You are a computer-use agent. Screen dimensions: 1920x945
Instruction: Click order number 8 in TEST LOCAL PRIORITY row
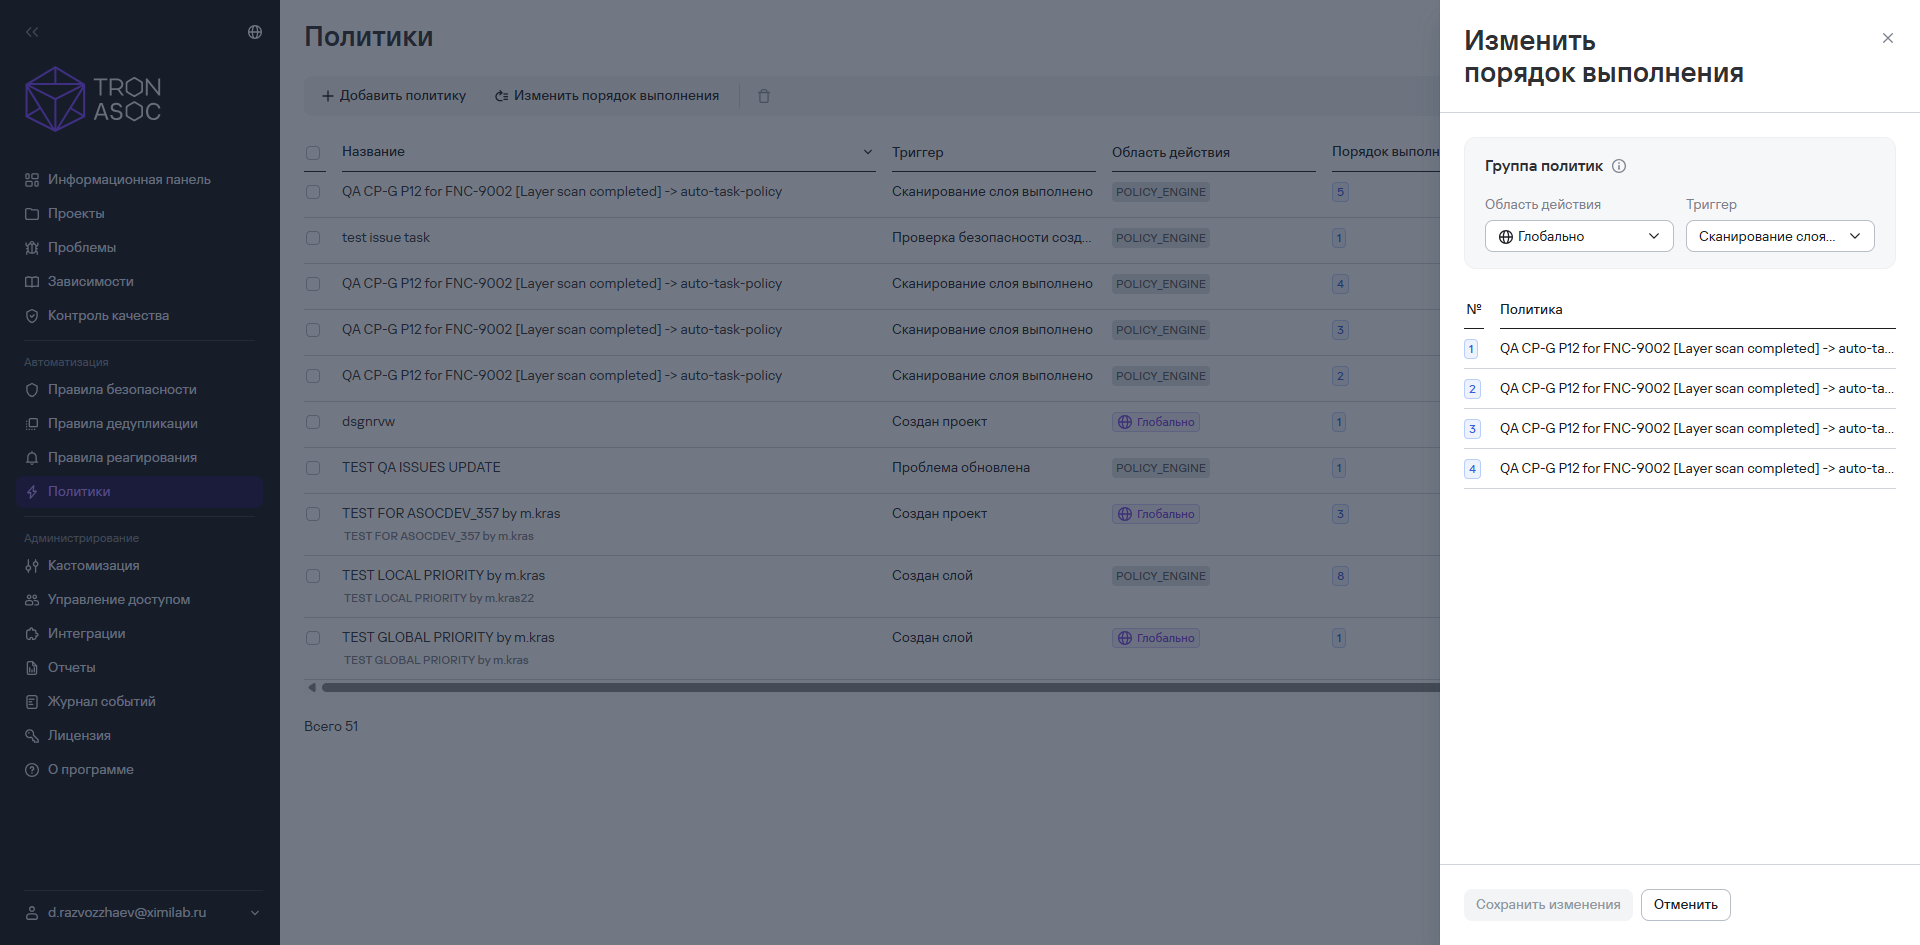coord(1340,576)
